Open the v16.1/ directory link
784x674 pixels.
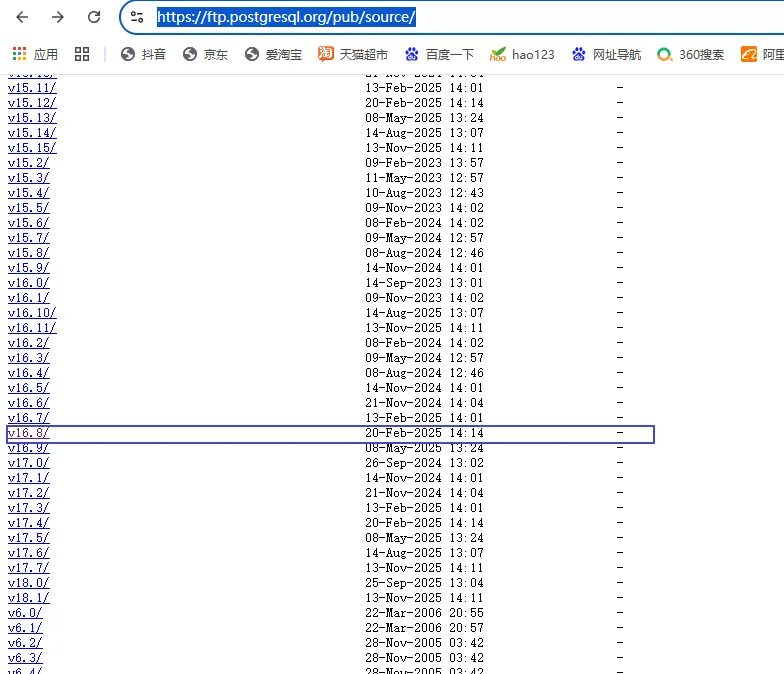(x=28, y=298)
